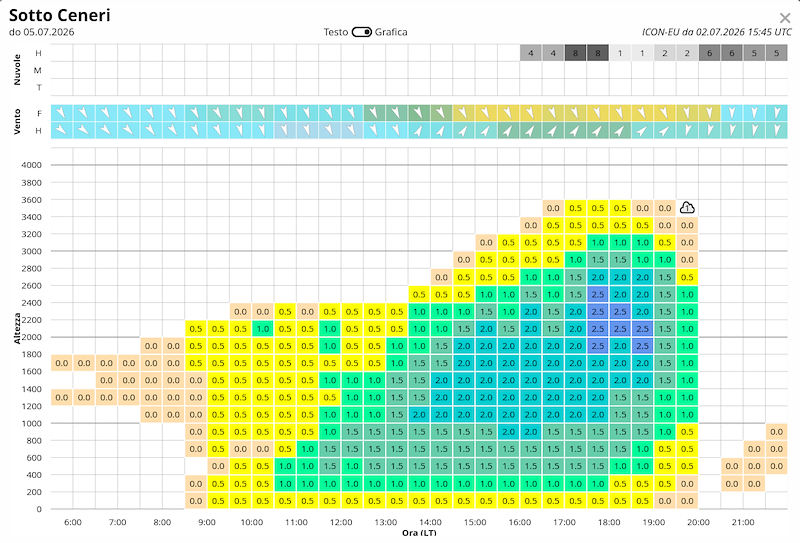Click the Testo label beside the switch
This screenshot has width=800, height=543.
336,32
